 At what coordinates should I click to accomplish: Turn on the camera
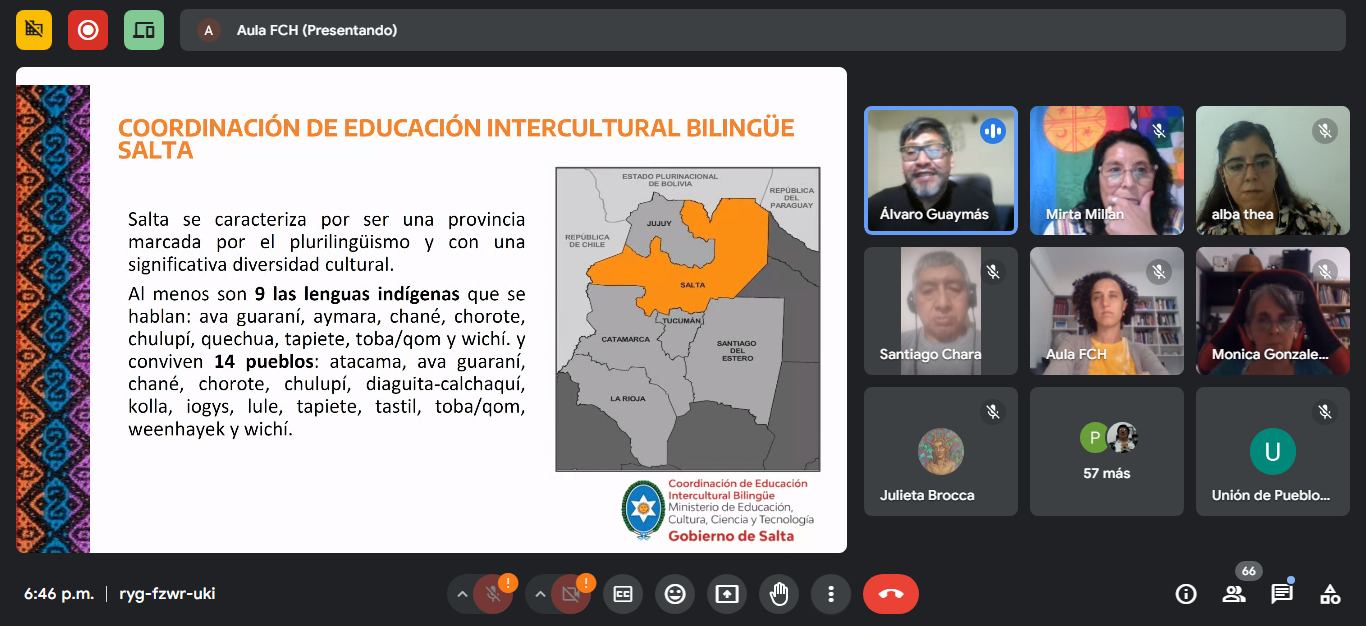coord(571,594)
